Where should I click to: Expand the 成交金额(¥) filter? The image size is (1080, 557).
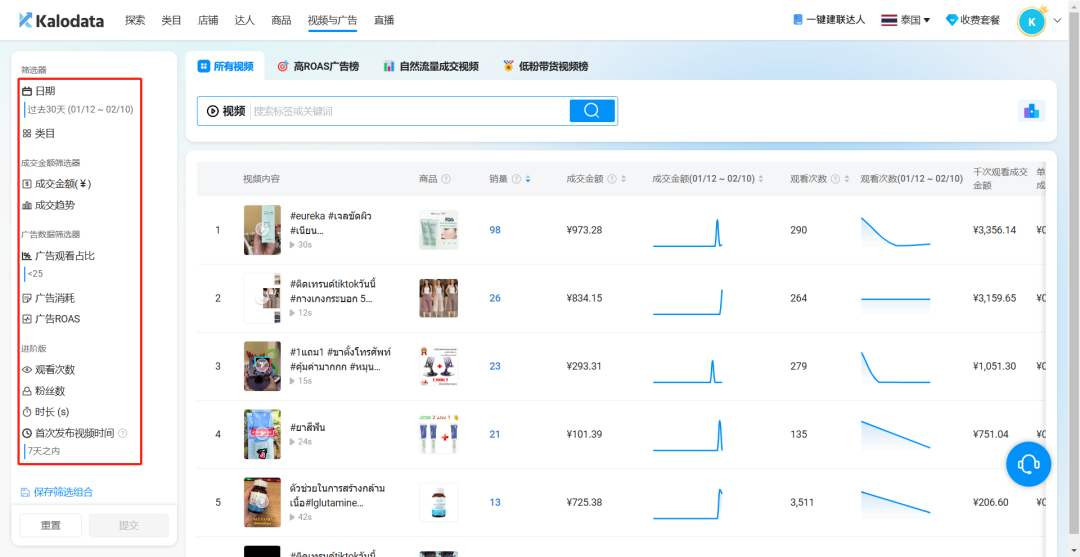click(x=56, y=184)
